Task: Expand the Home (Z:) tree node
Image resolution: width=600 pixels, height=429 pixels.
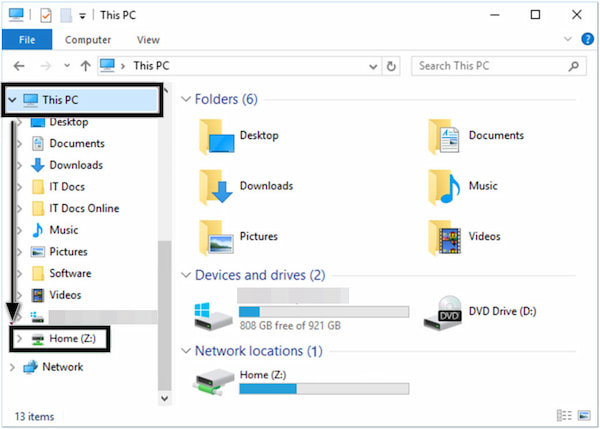Action: click(19, 339)
